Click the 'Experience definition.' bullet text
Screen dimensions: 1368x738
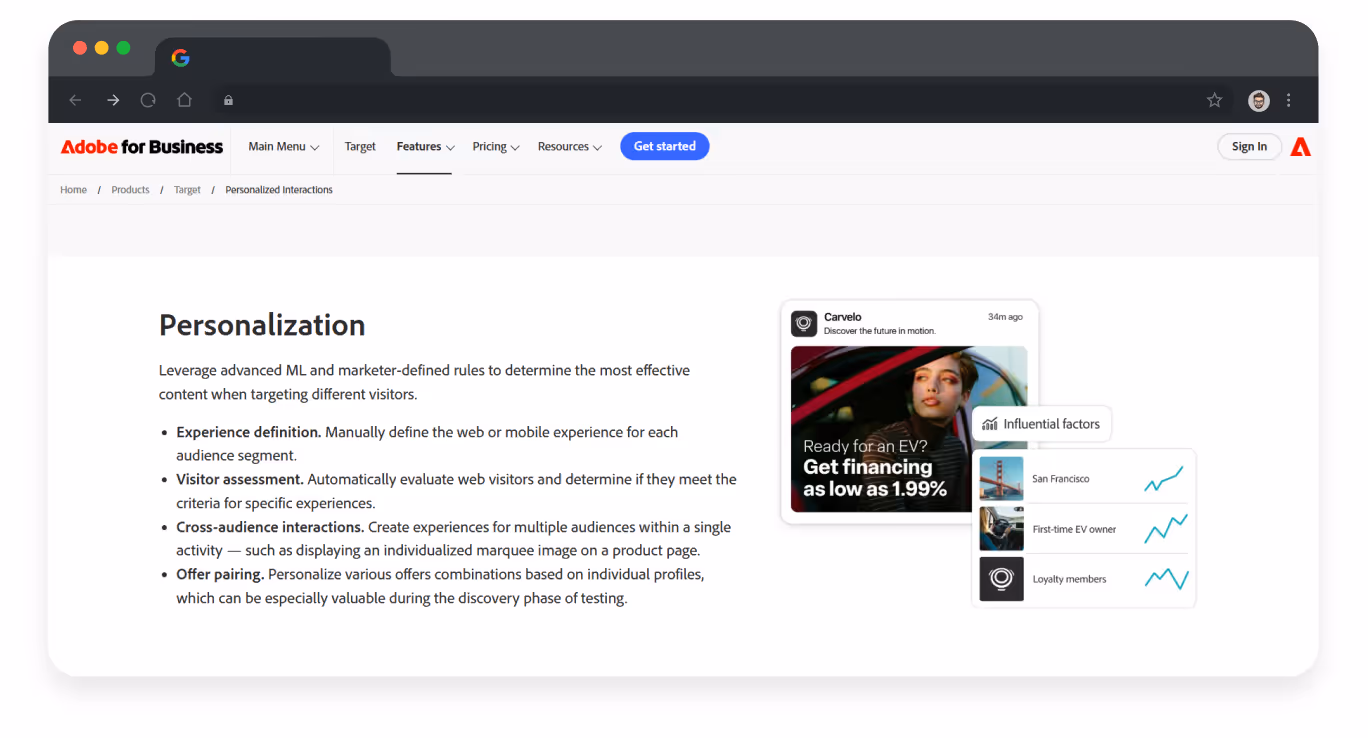[x=249, y=432]
